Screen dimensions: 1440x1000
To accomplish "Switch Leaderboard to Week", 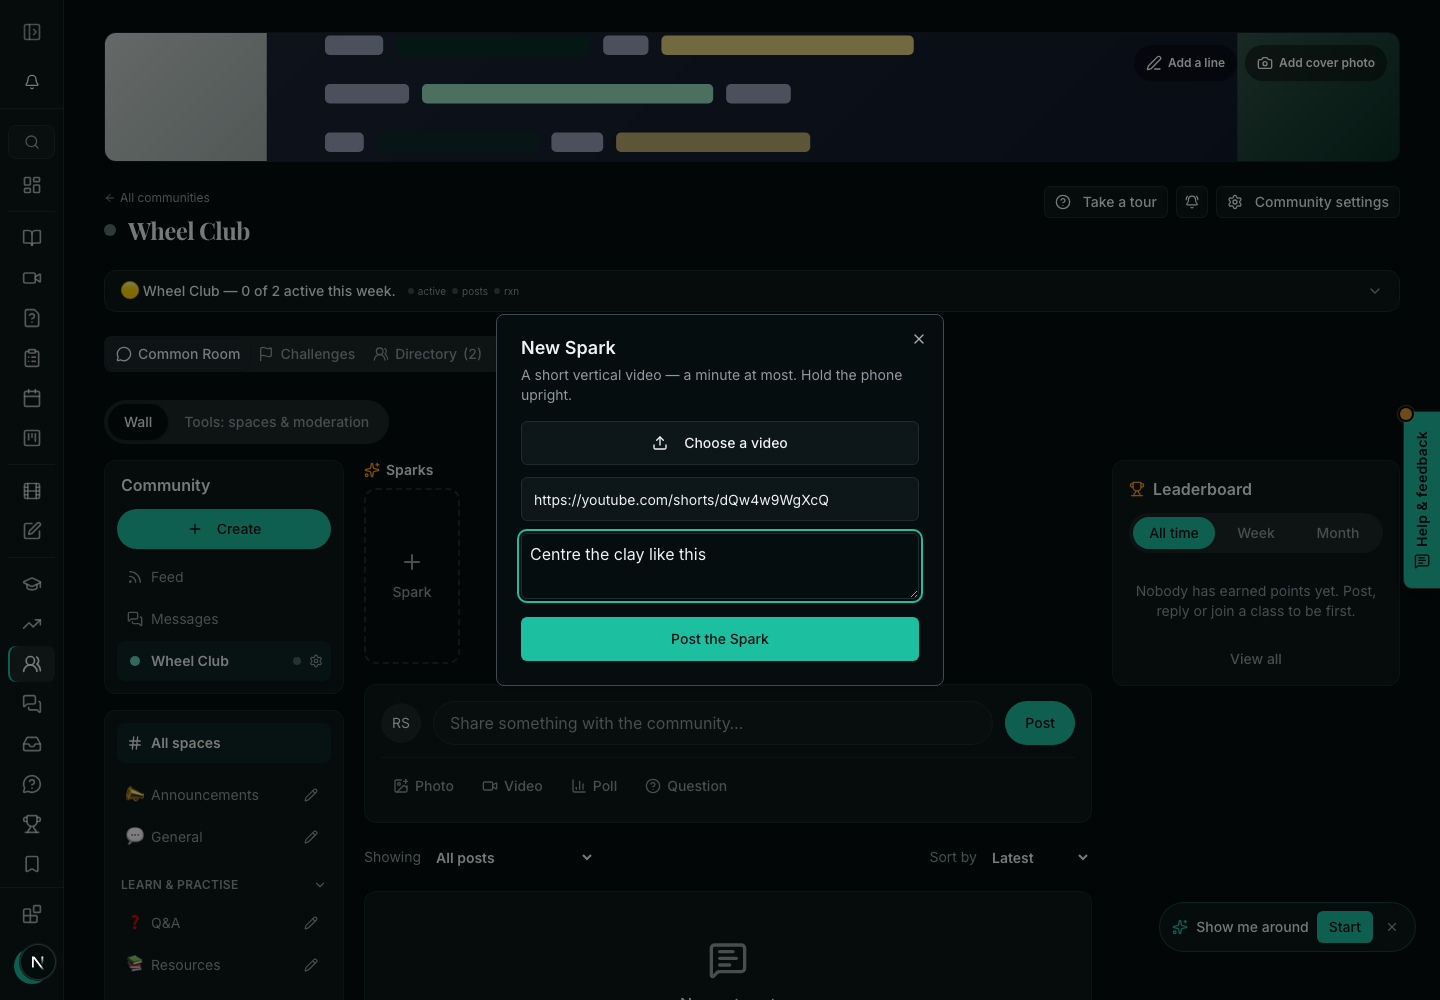I will [x=1256, y=533].
